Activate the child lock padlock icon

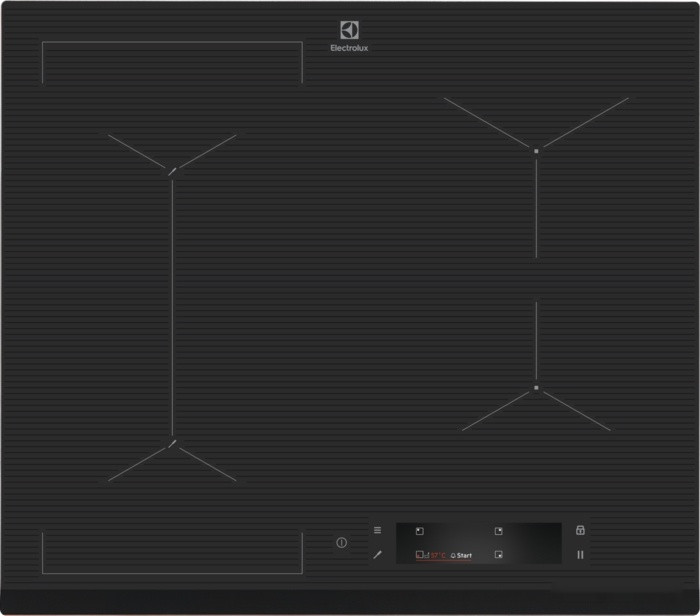pyautogui.click(x=580, y=530)
